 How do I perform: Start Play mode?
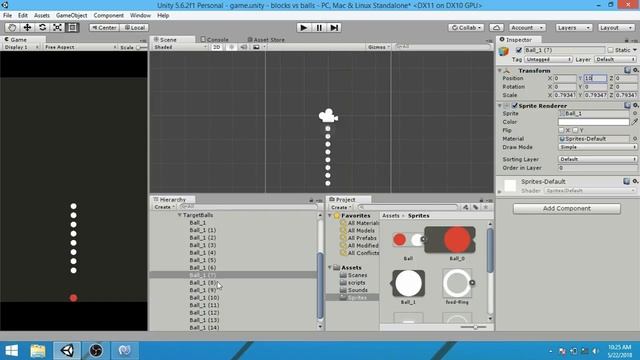pos(303,27)
